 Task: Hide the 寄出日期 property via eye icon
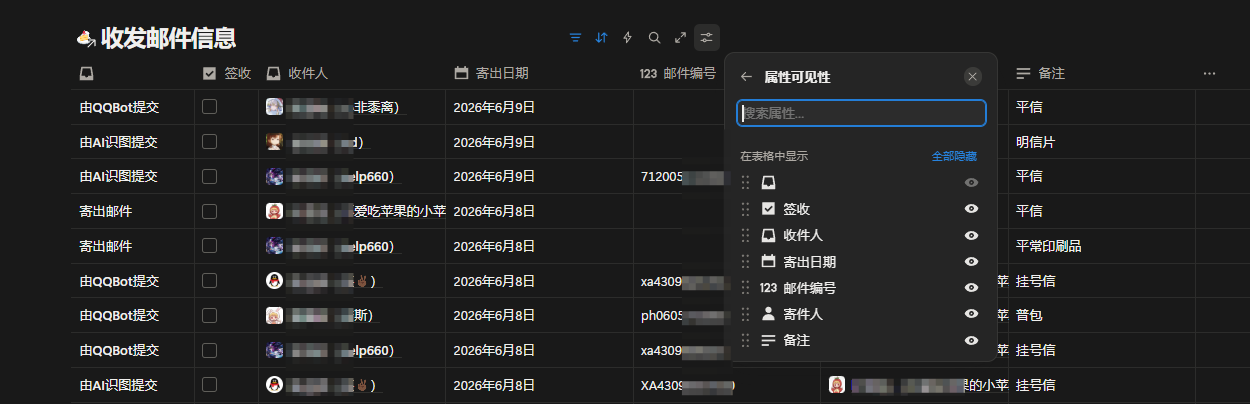coord(971,261)
